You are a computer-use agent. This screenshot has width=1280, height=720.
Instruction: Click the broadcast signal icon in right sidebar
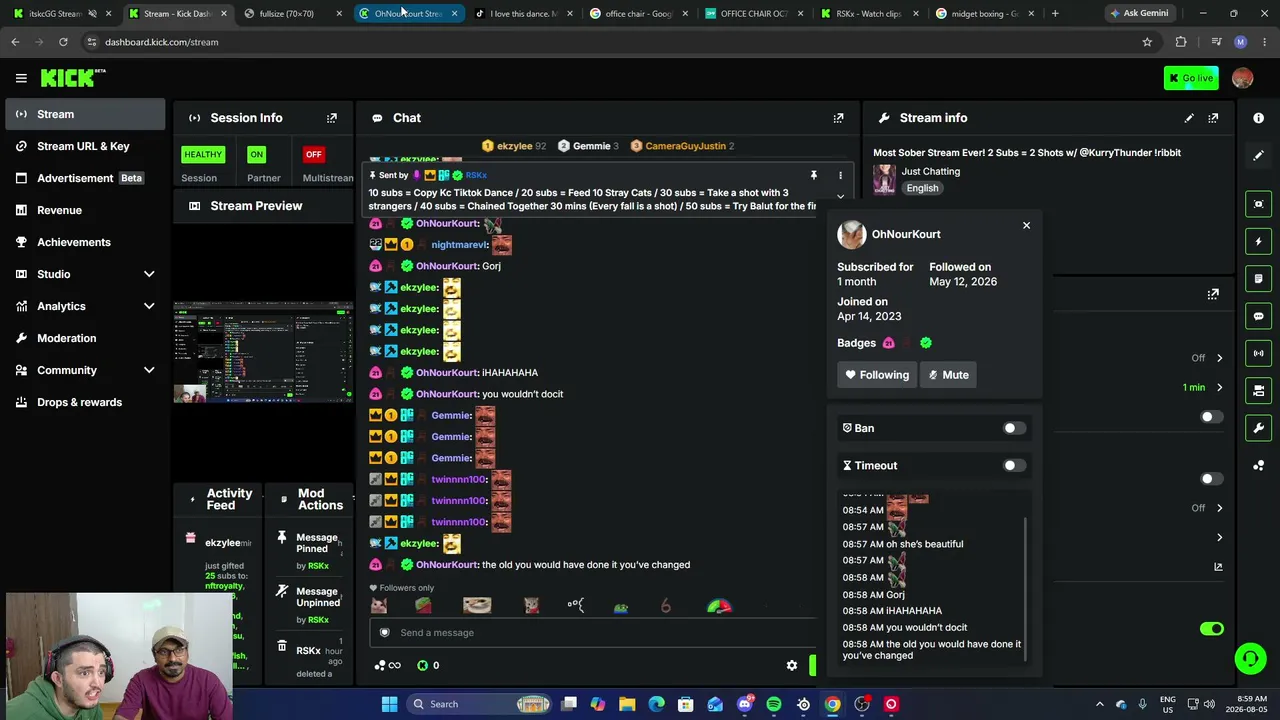[1258, 353]
